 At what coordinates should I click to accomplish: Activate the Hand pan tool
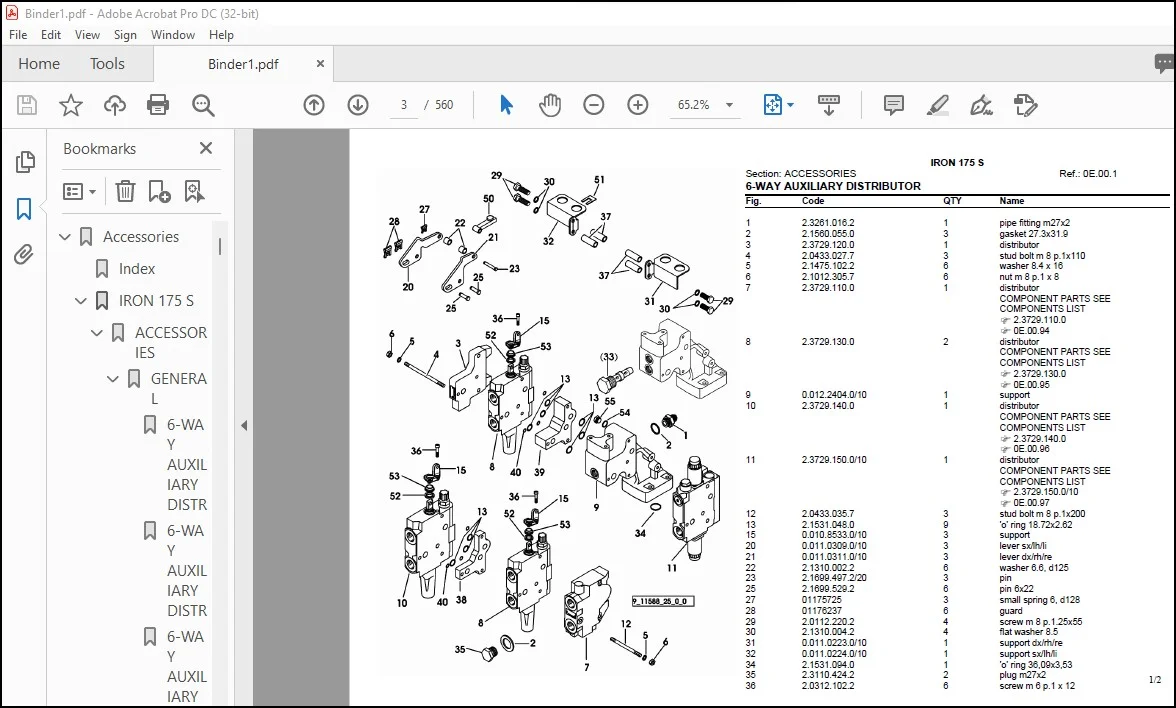click(x=550, y=105)
